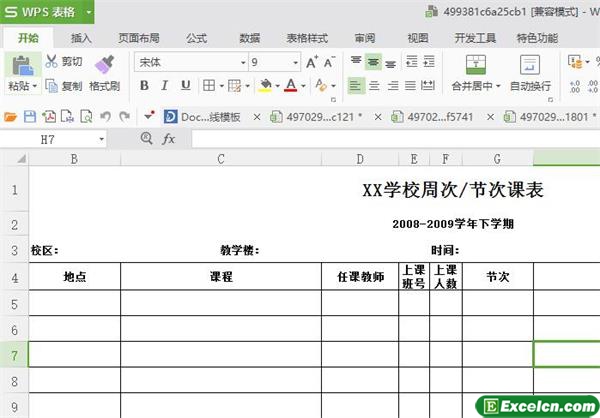
Task: Select row 5 header
Action: coord(14,304)
